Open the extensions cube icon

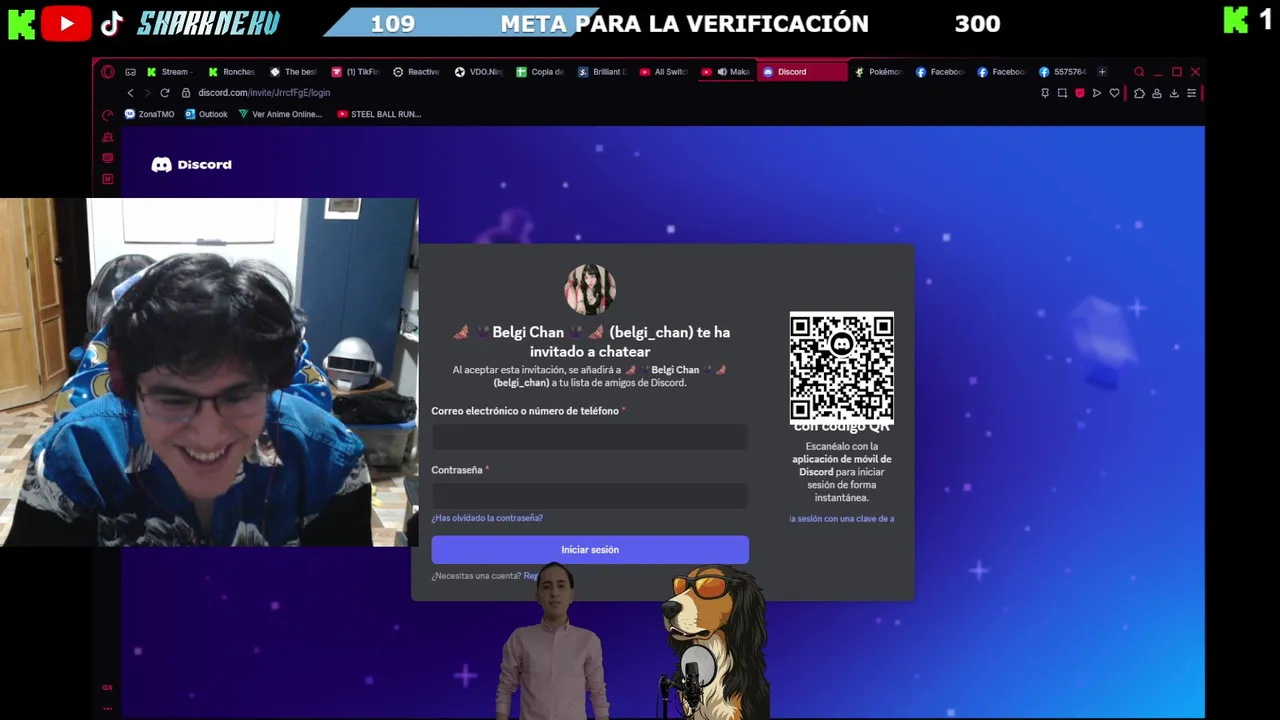[1139, 93]
